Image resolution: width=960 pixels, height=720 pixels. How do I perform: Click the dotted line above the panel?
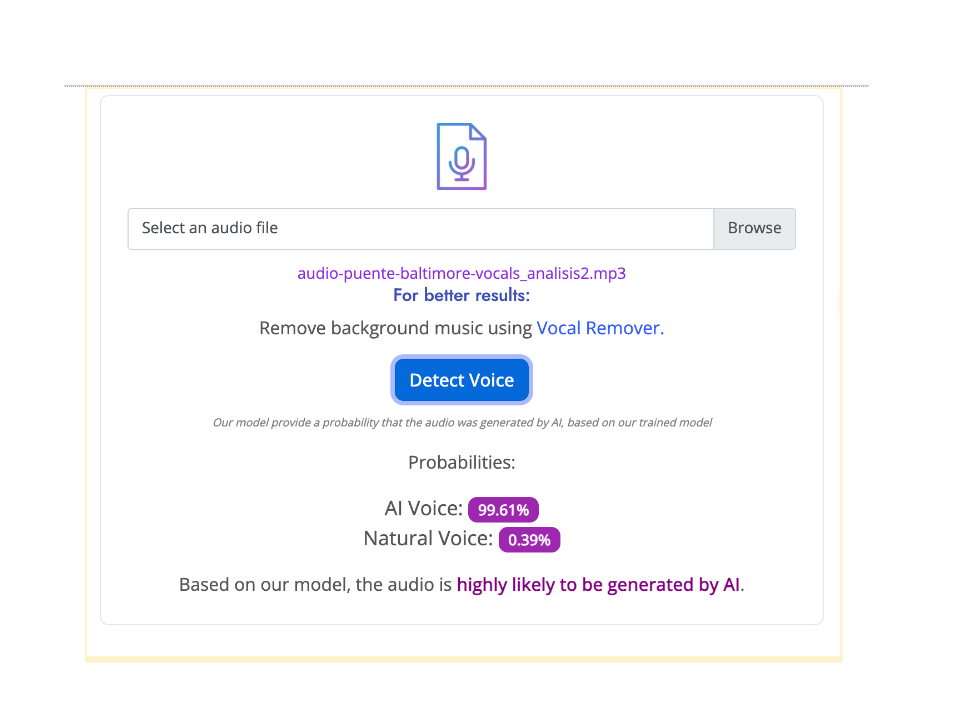point(466,86)
